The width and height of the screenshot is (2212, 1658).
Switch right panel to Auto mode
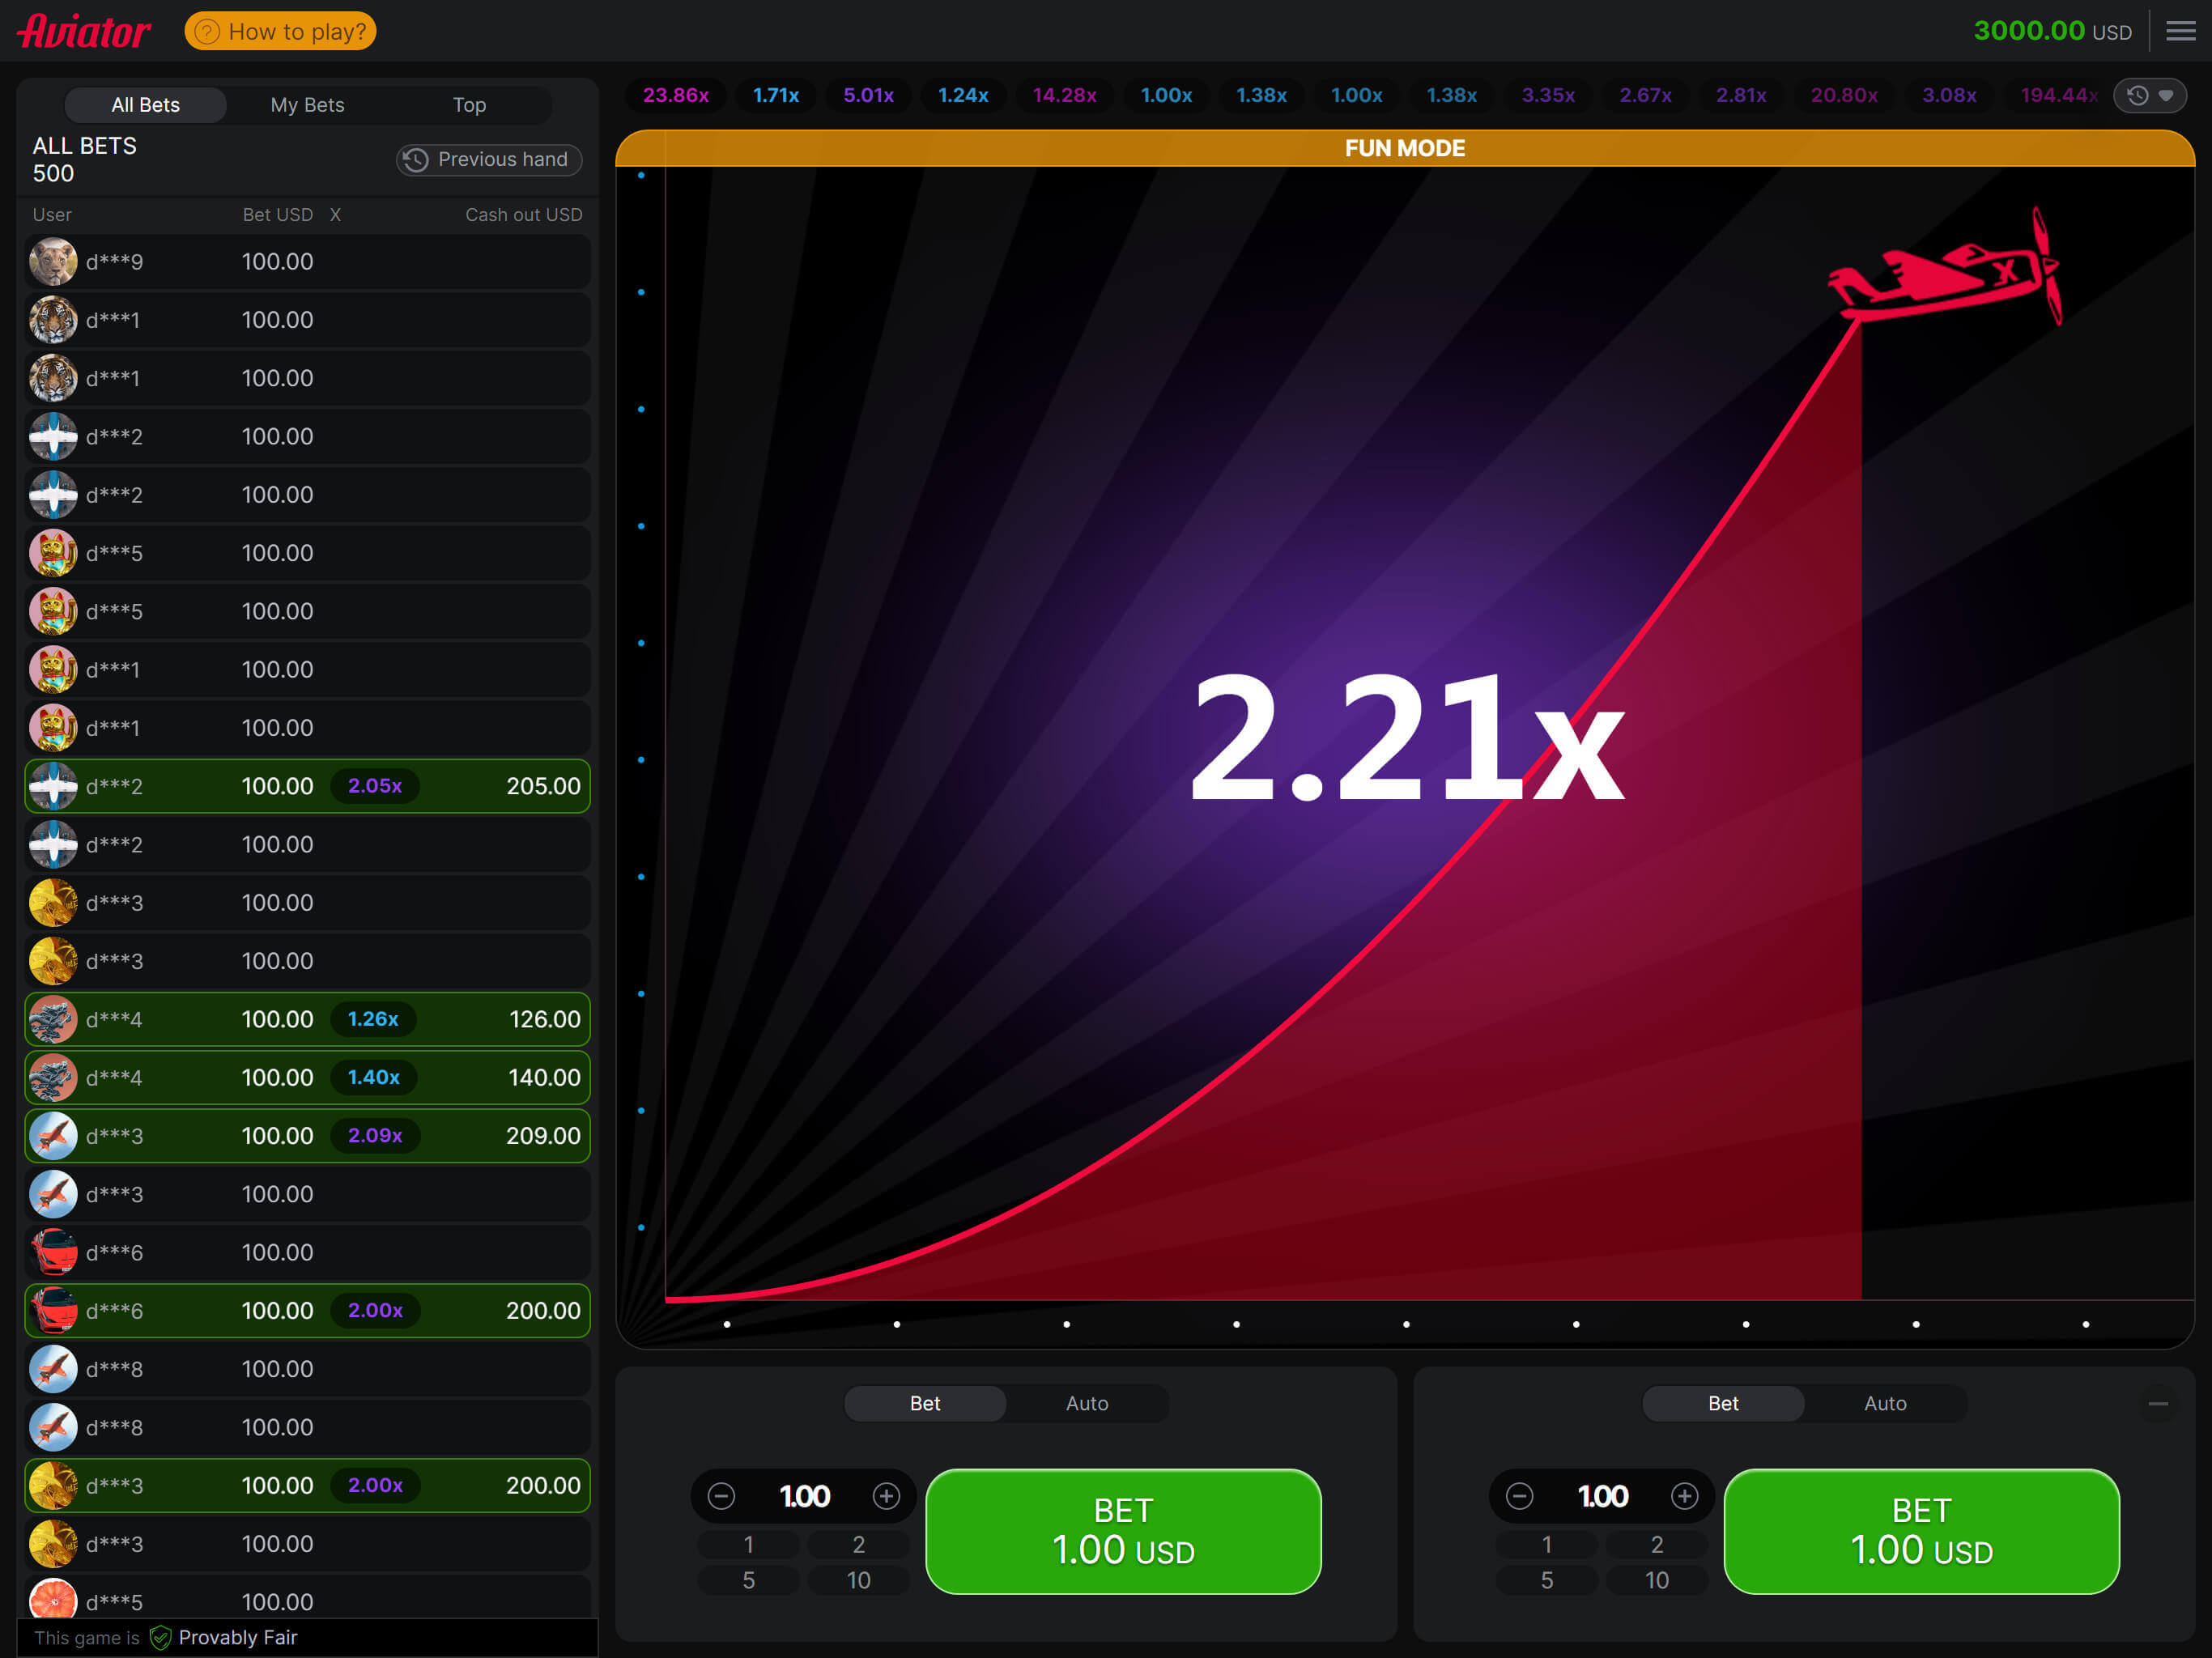(x=1884, y=1403)
